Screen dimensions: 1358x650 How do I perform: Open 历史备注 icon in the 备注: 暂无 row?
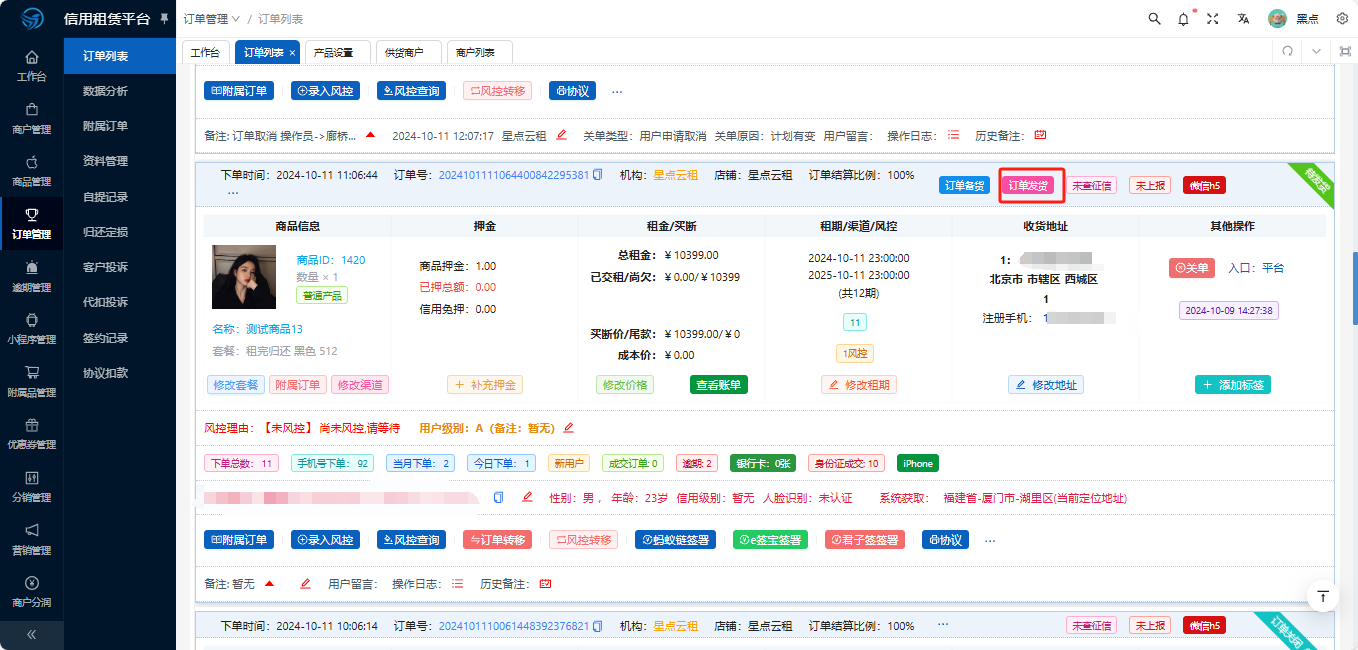(546, 584)
